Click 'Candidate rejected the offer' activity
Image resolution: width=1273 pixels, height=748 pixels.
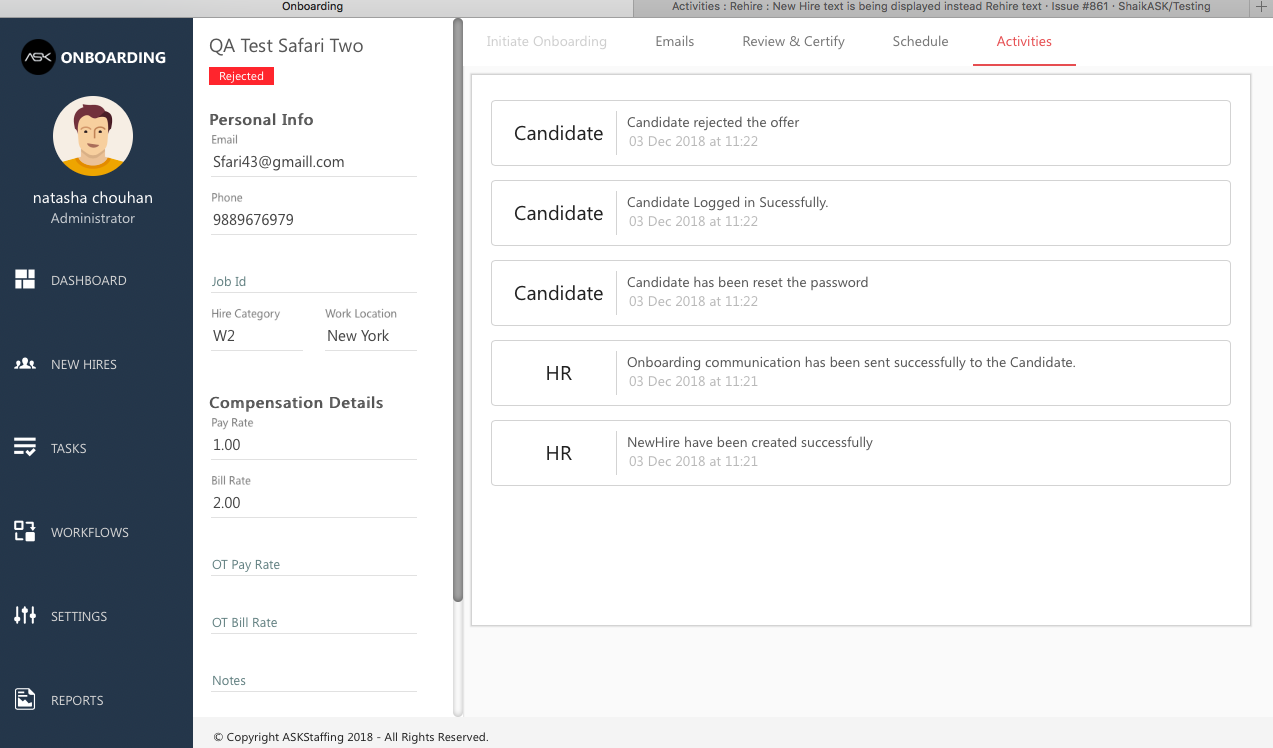[x=860, y=133]
